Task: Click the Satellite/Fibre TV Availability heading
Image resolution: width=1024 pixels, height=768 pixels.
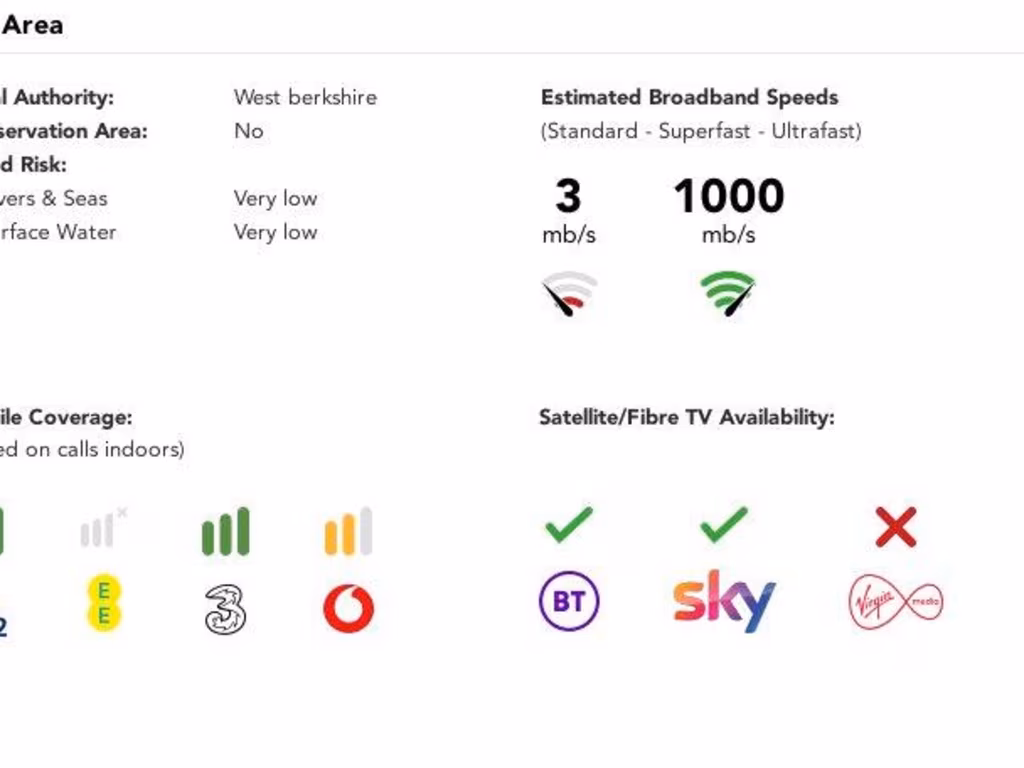Action: point(686,417)
